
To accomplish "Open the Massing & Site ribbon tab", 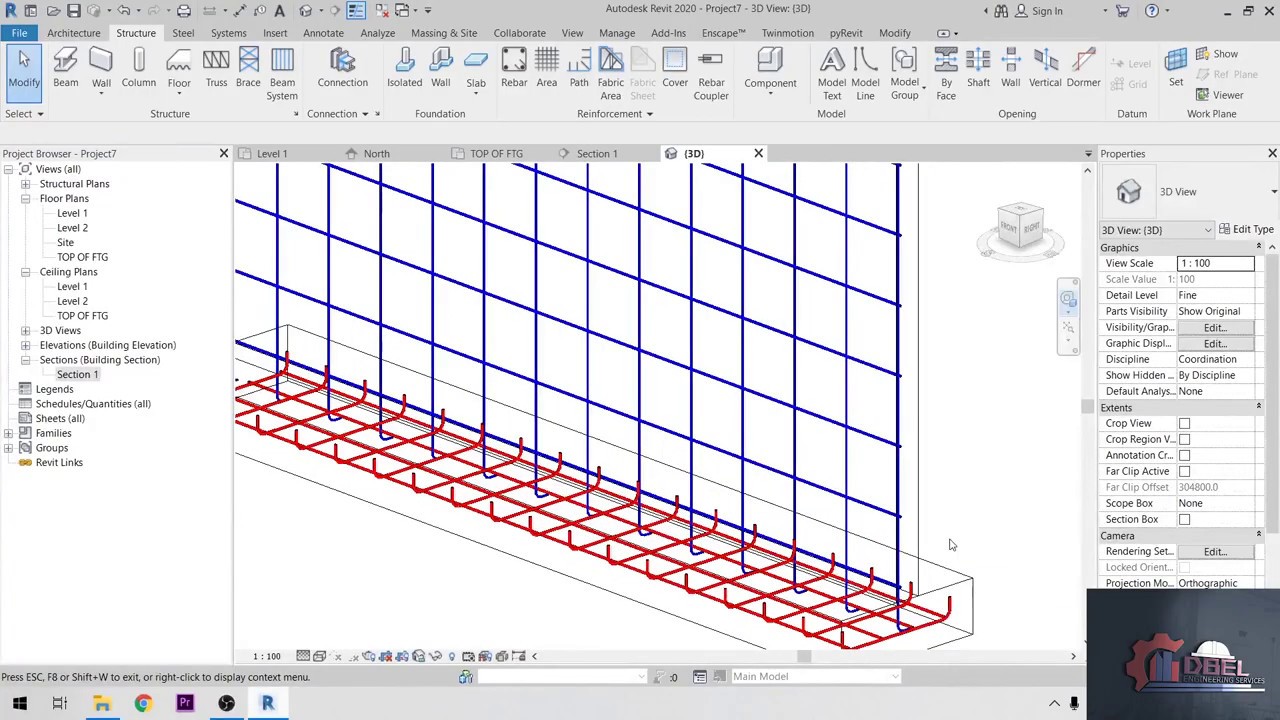I will pos(443,33).
